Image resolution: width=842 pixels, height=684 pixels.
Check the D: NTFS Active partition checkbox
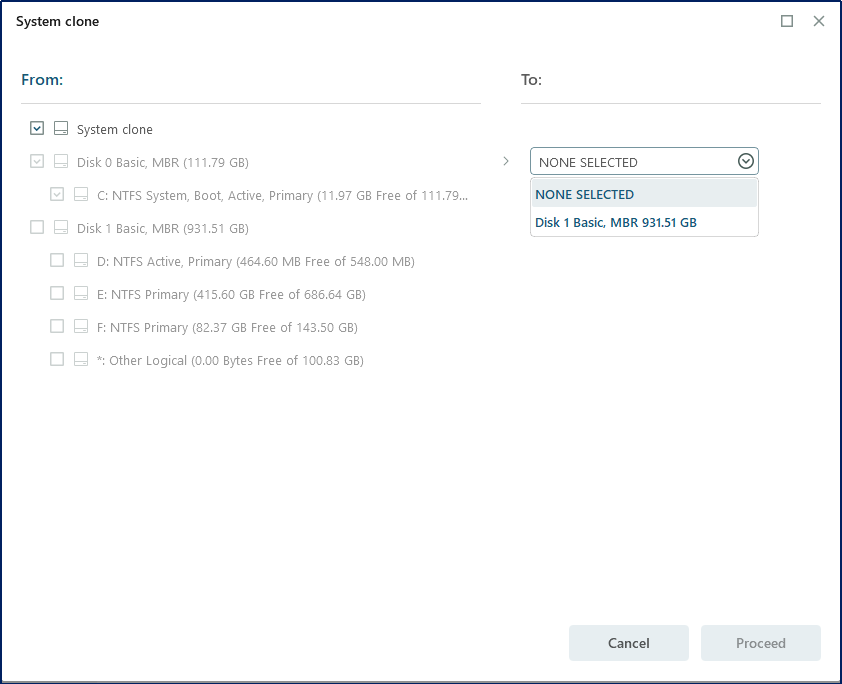click(57, 260)
